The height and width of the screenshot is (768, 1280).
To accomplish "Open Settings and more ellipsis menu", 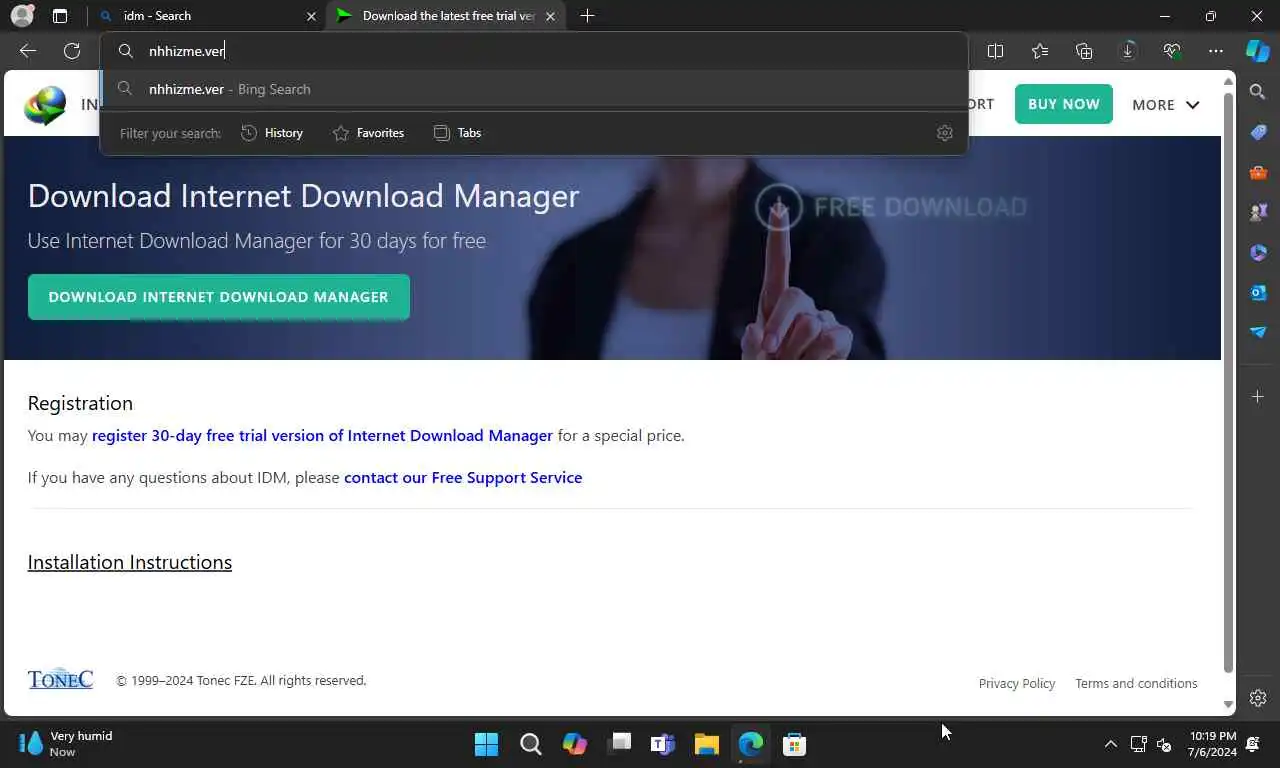I will [1215, 51].
